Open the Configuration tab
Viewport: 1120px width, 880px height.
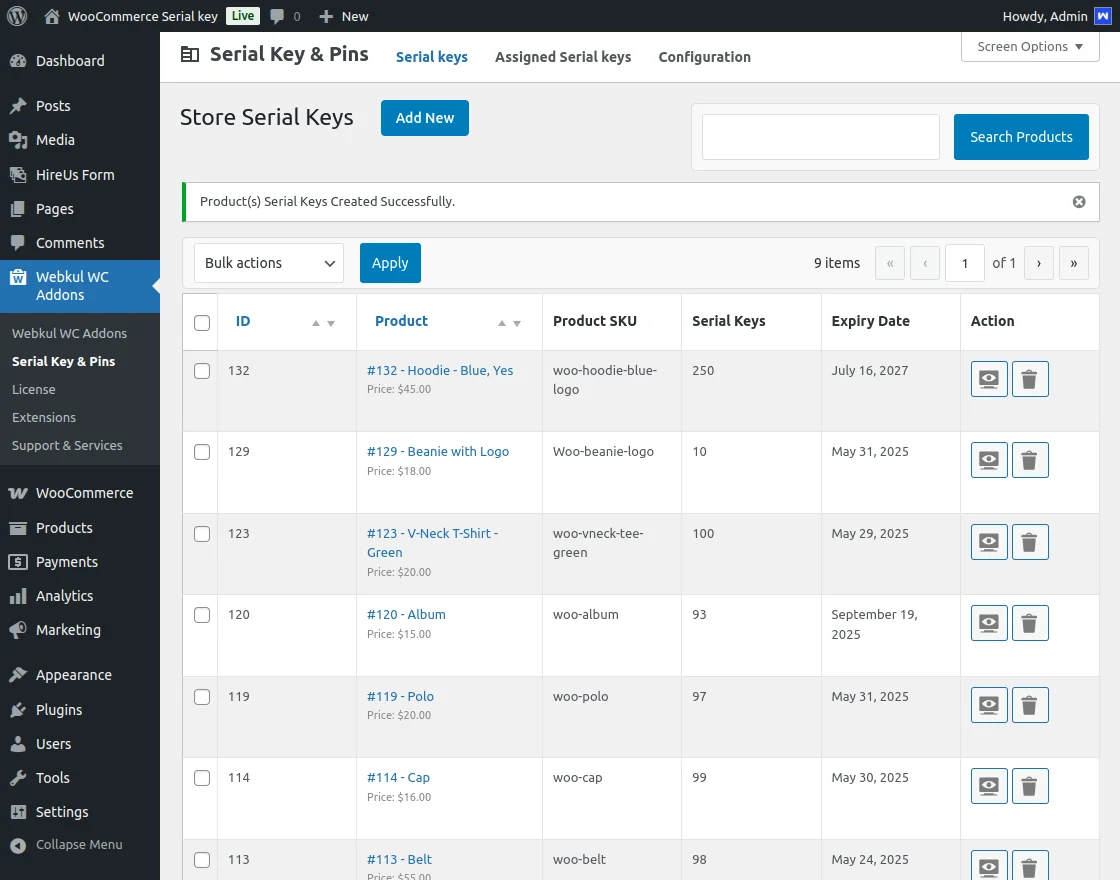click(704, 57)
